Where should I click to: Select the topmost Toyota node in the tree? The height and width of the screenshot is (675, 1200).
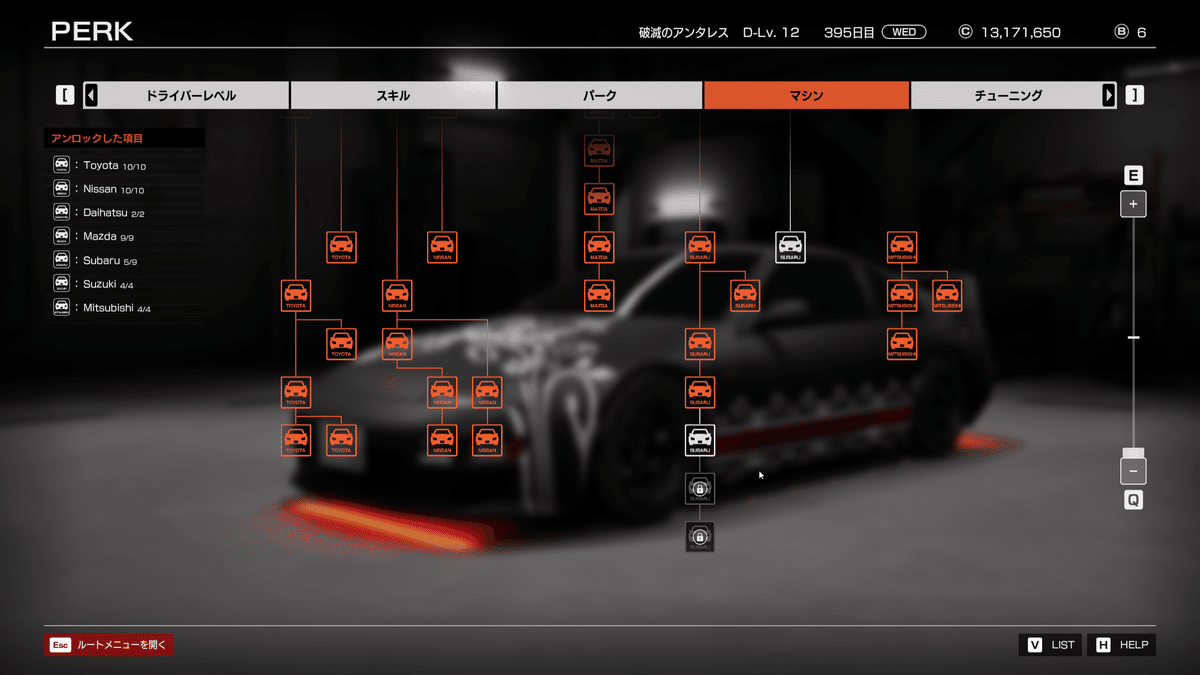(x=342, y=247)
